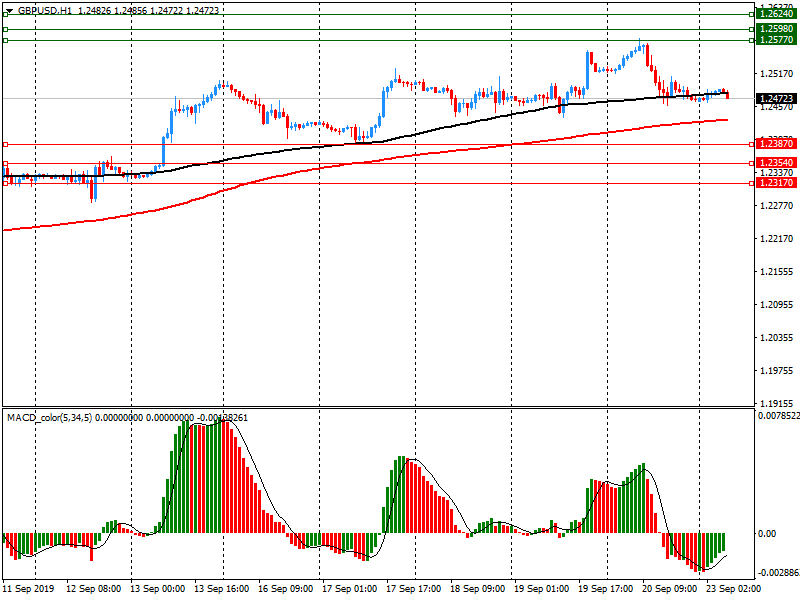Image resolution: width=800 pixels, height=600 pixels.
Task: Click the 1.22770 value on price scale
Action: click(777, 206)
